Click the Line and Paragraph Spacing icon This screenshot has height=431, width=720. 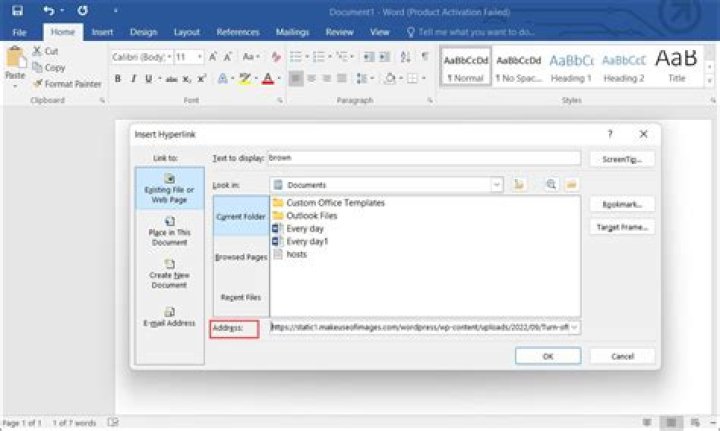click(x=362, y=79)
